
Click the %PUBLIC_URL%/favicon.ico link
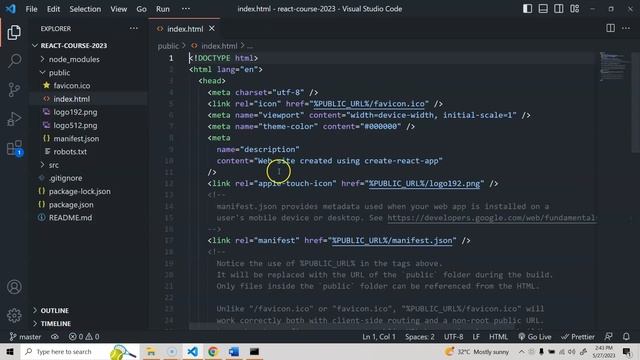pos(369,104)
